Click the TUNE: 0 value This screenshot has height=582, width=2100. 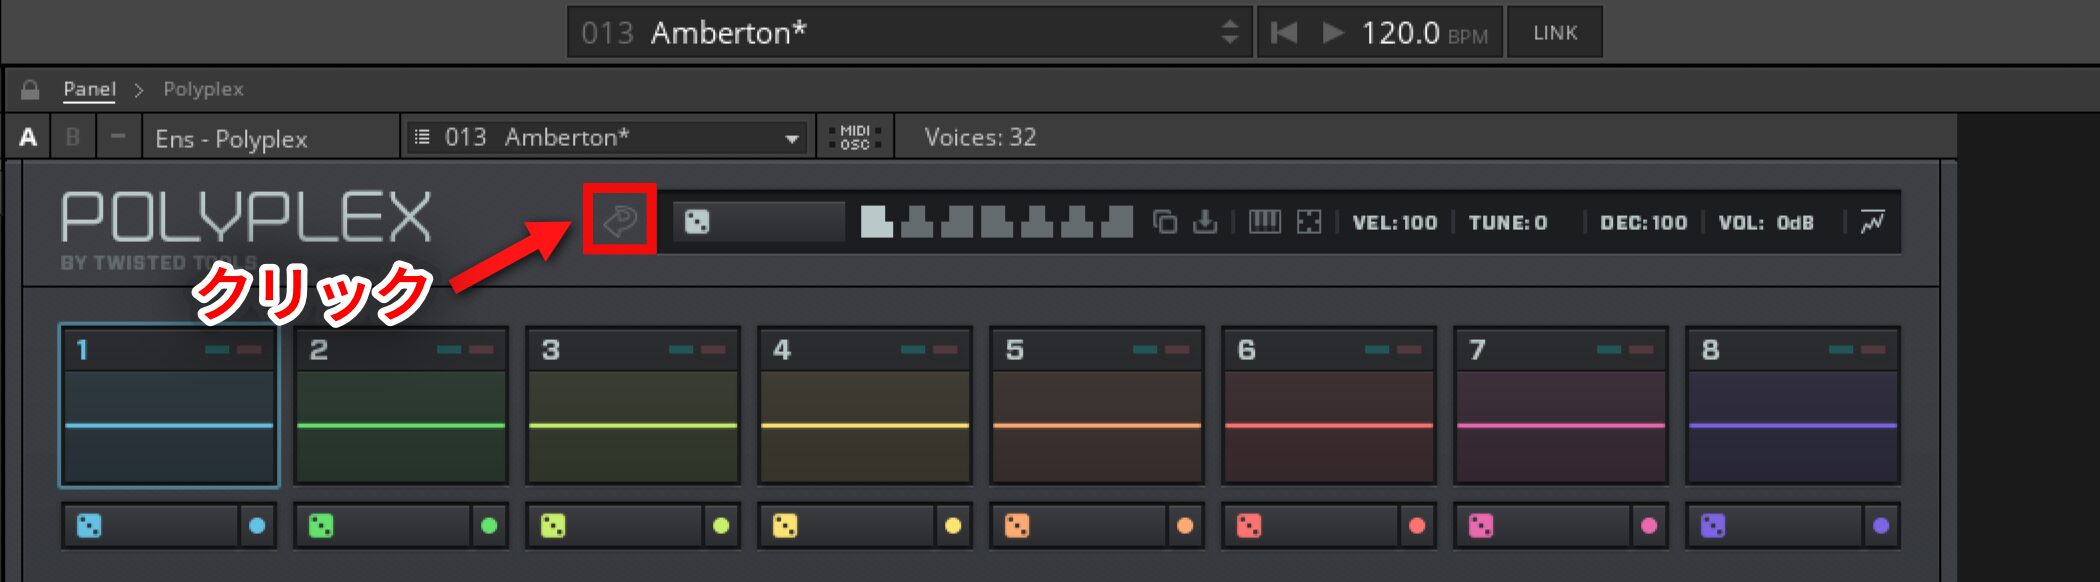pos(1507,223)
